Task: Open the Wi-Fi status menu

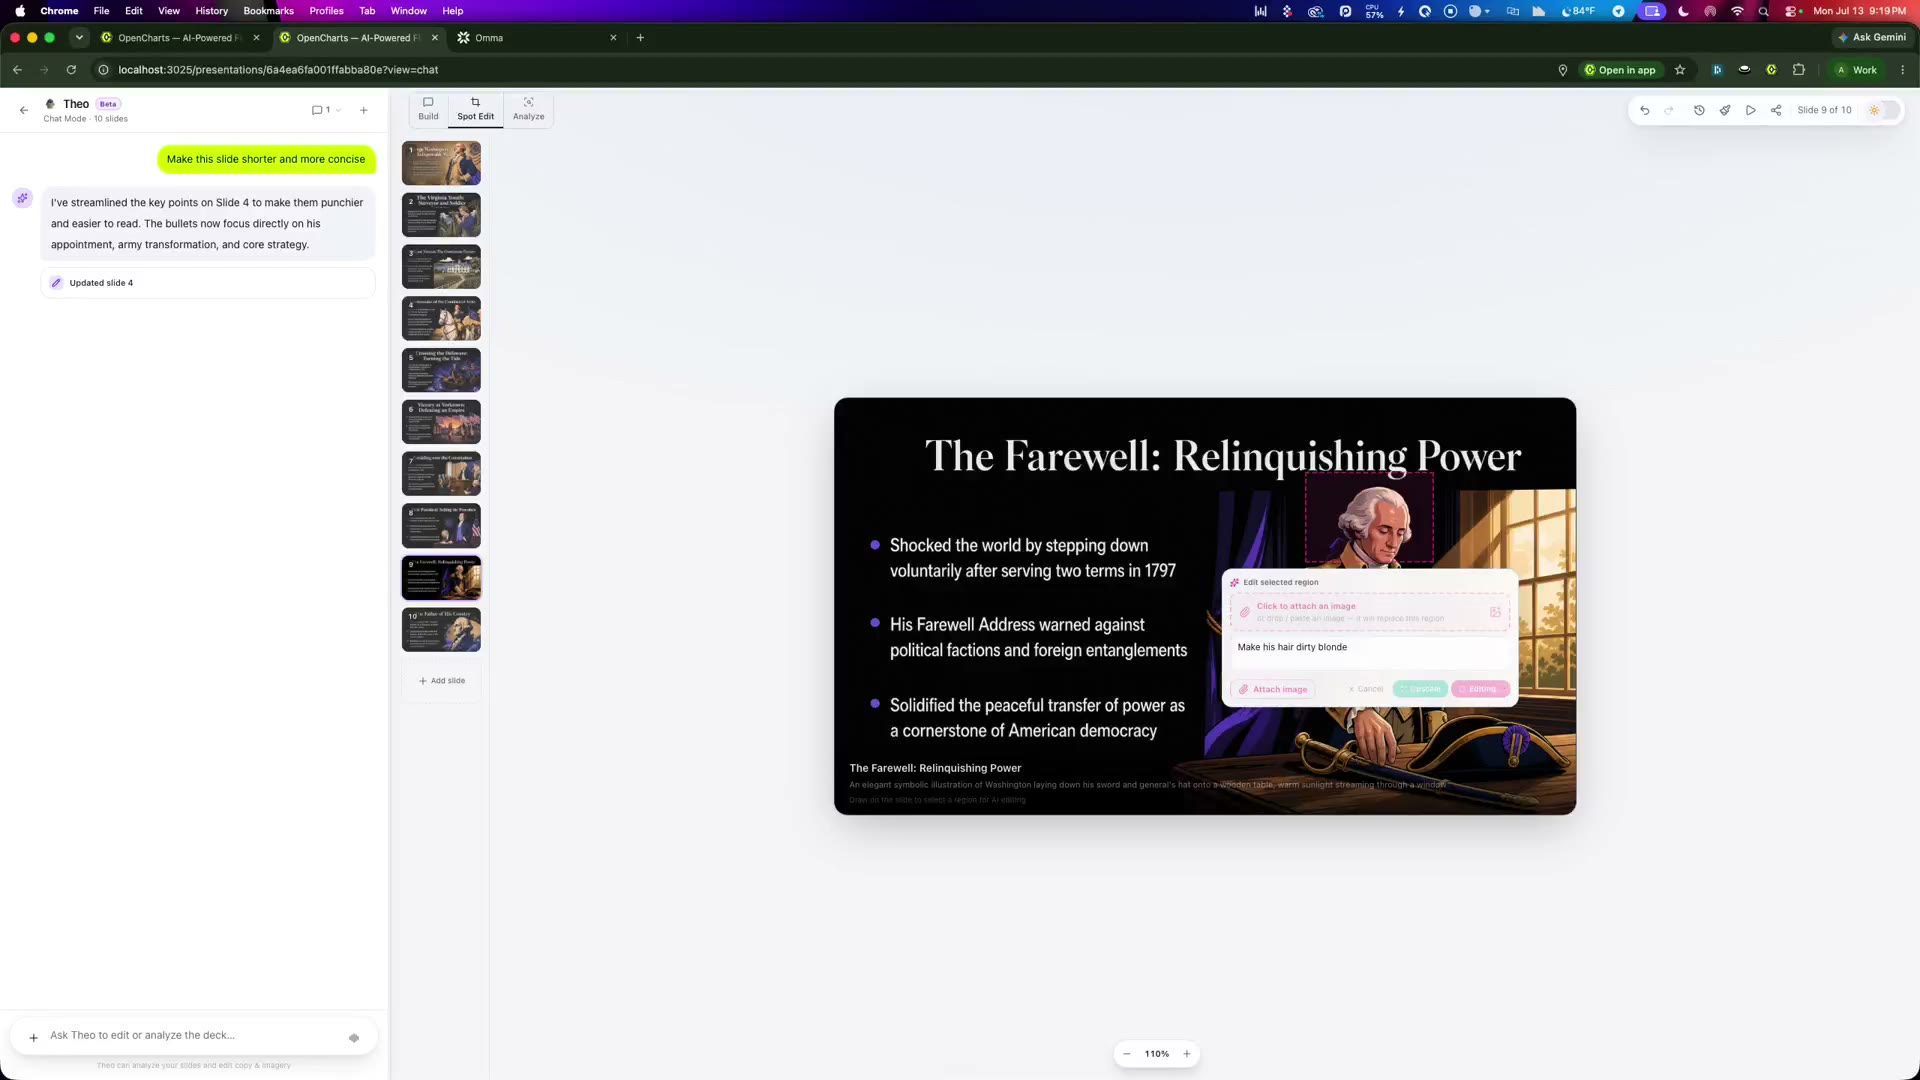Action: 1737,11
